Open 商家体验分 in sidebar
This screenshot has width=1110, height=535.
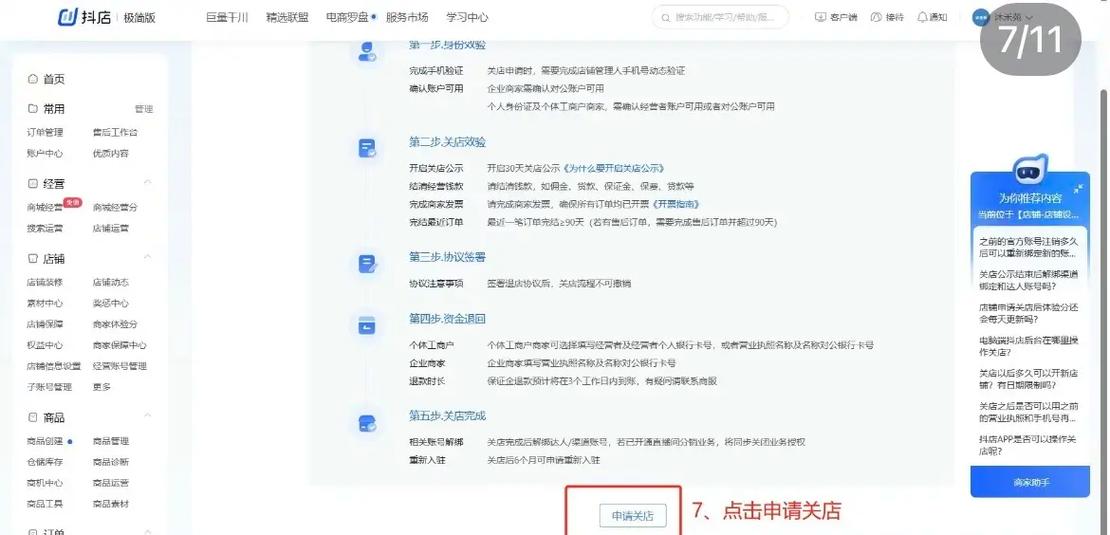(x=115, y=324)
